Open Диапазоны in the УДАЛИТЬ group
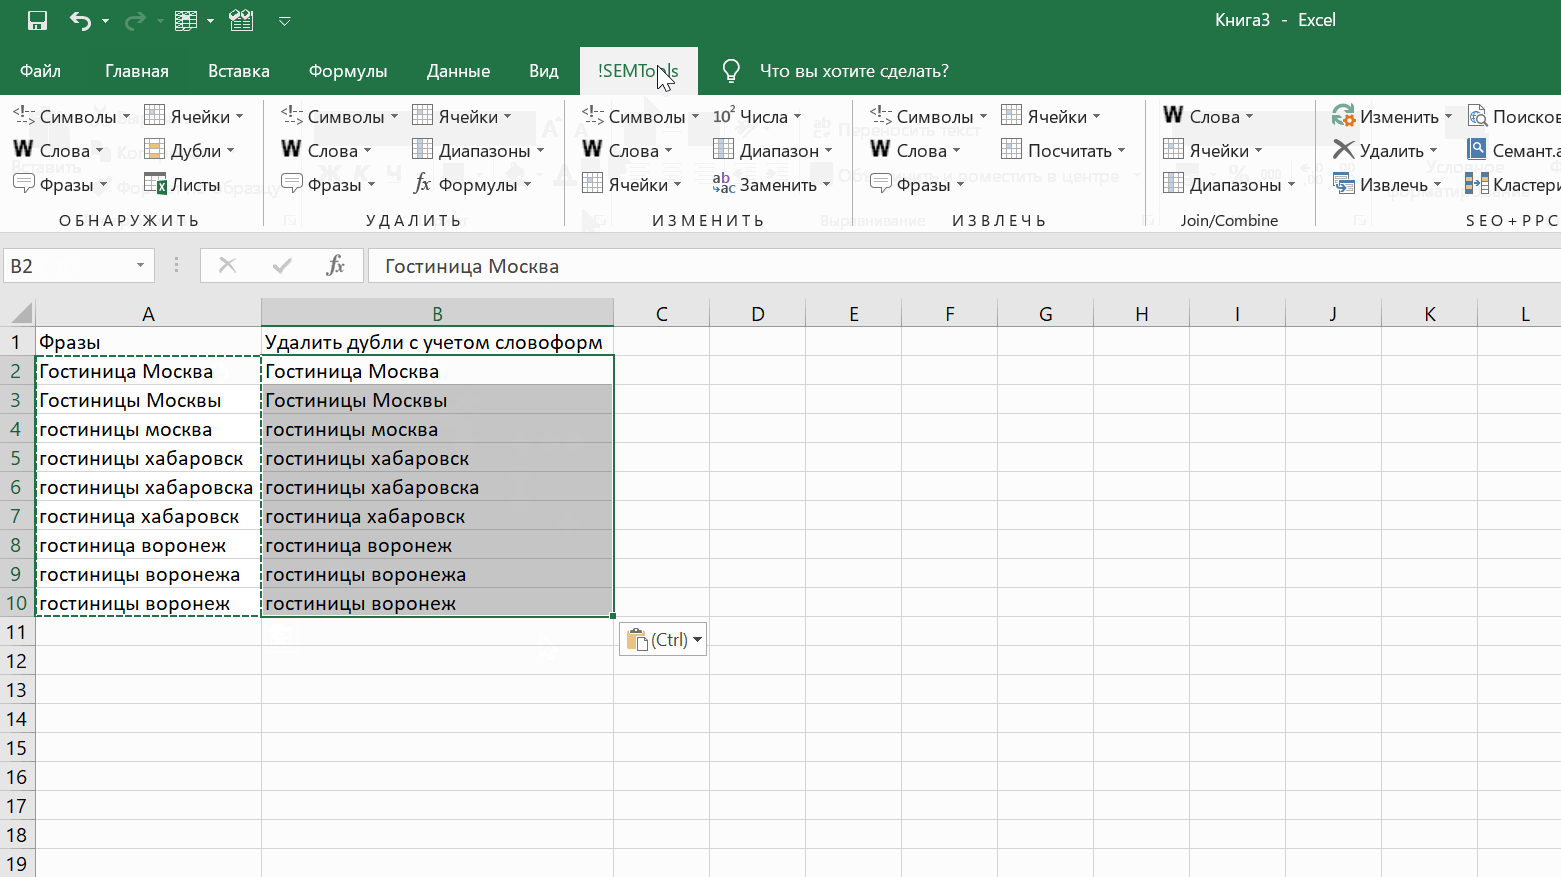Screen dimensions: 1561x877 click(x=478, y=151)
